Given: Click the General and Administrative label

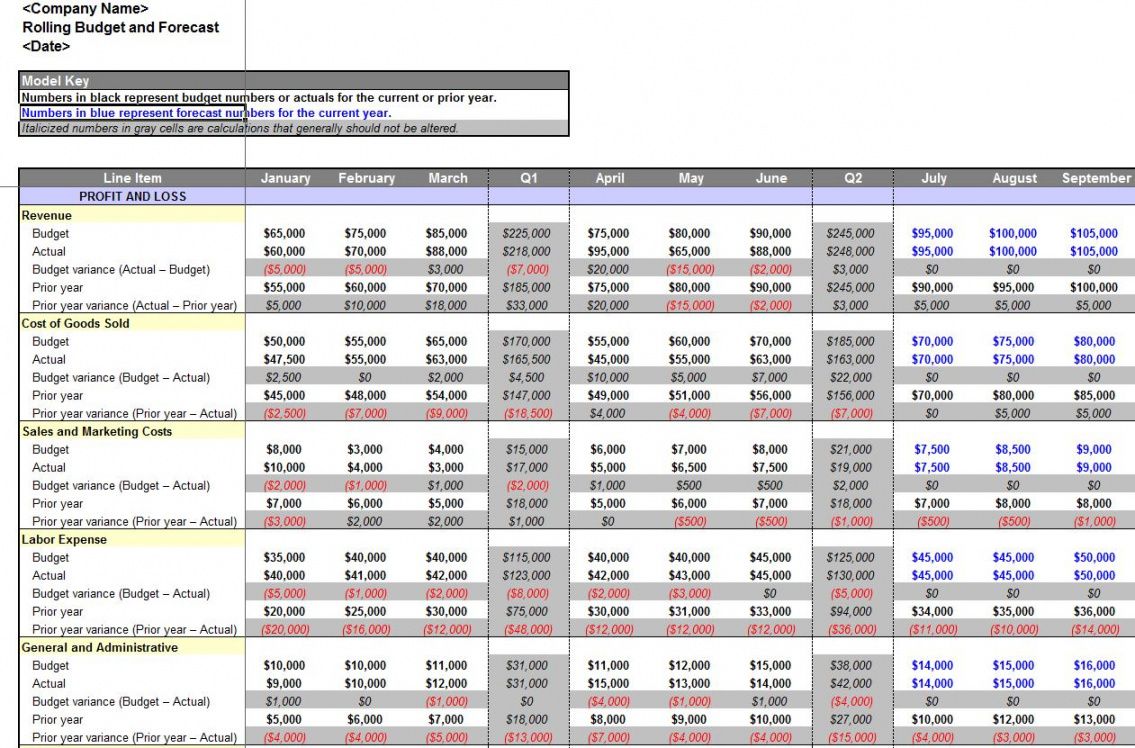Looking at the screenshot, I should pos(100,647).
